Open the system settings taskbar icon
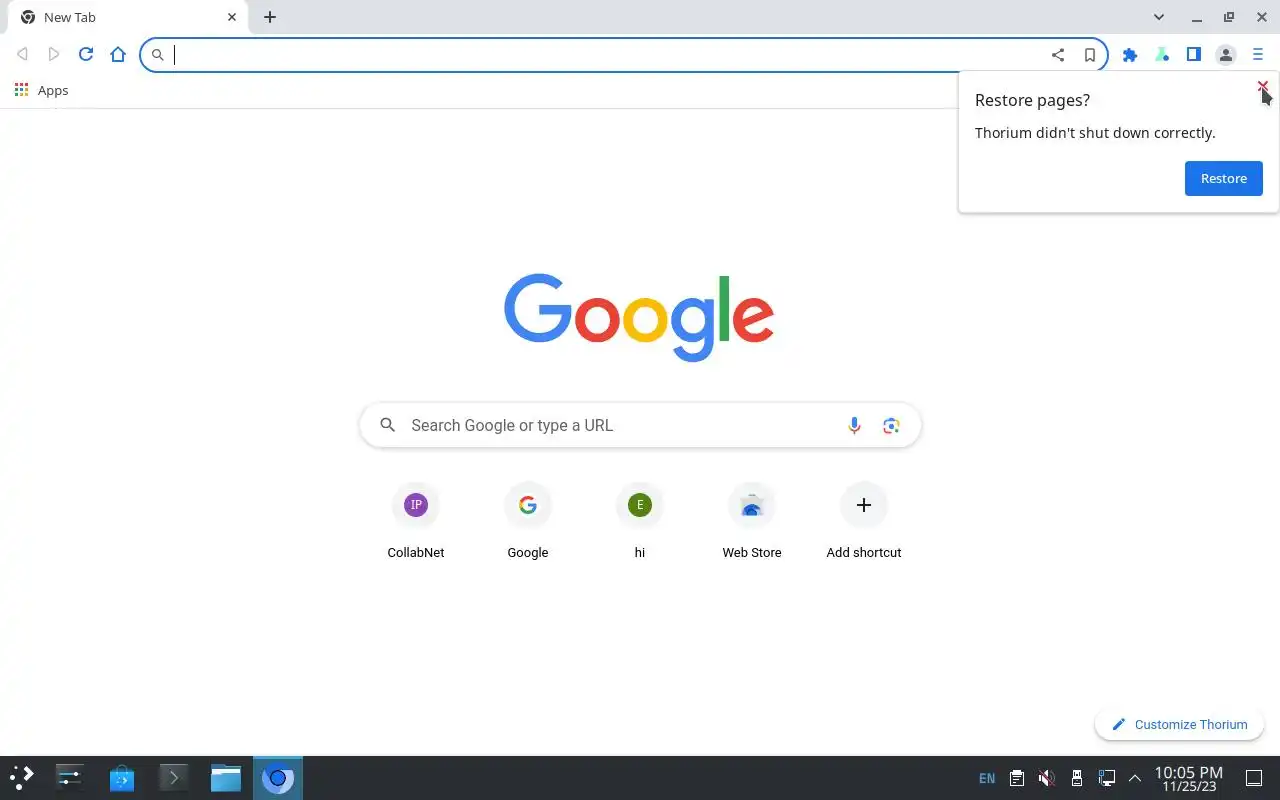1280x800 pixels. tap(70, 778)
